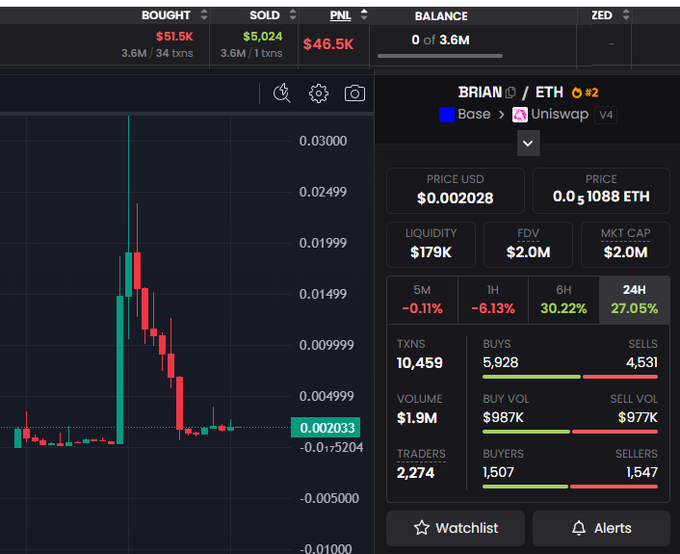Select the 5M timeframe tab

(422, 300)
